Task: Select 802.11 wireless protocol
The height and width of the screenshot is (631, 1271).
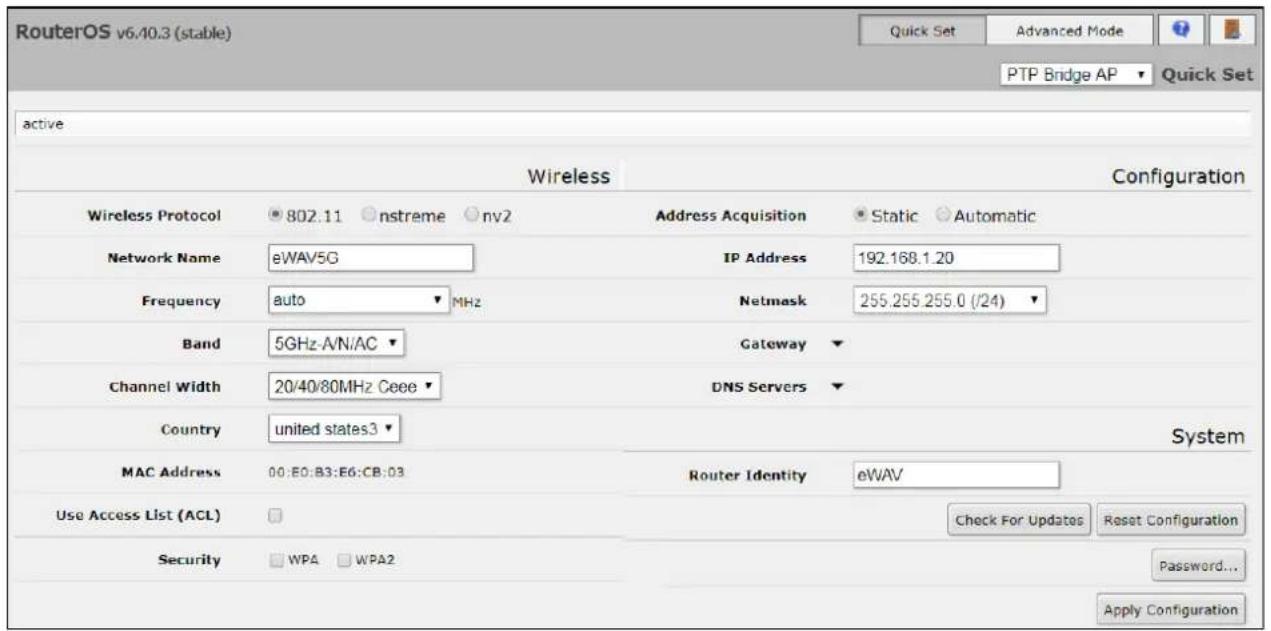Action: 276,215
